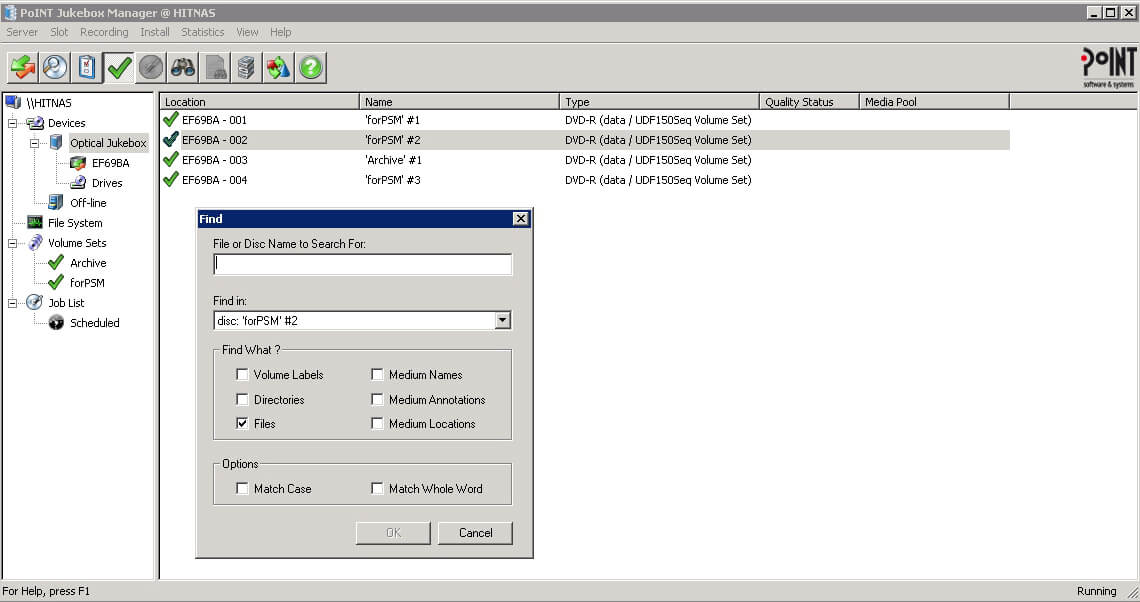1140x602 pixels.
Task: Enable the Match Case option
Action: tap(242, 489)
